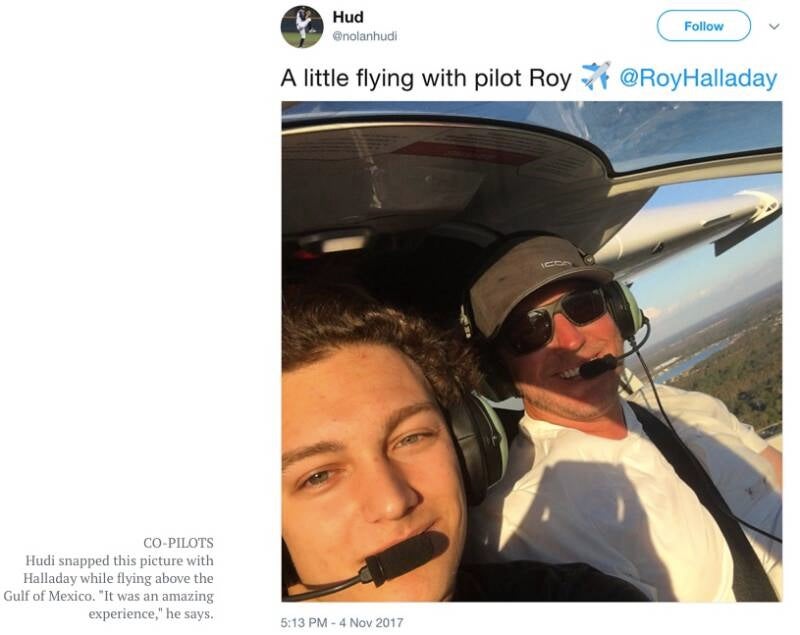The width and height of the screenshot is (800, 635).
Task: Open the @RoyHalladay mention link
Action: (698, 79)
